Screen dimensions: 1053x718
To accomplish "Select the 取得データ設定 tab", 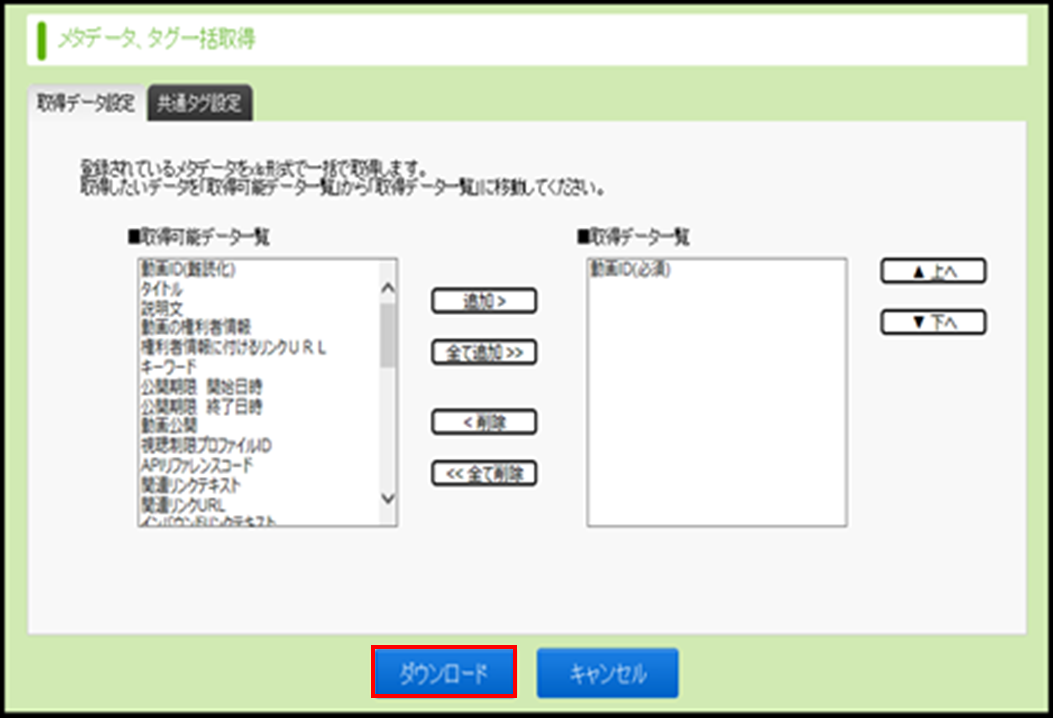I will pos(85,103).
